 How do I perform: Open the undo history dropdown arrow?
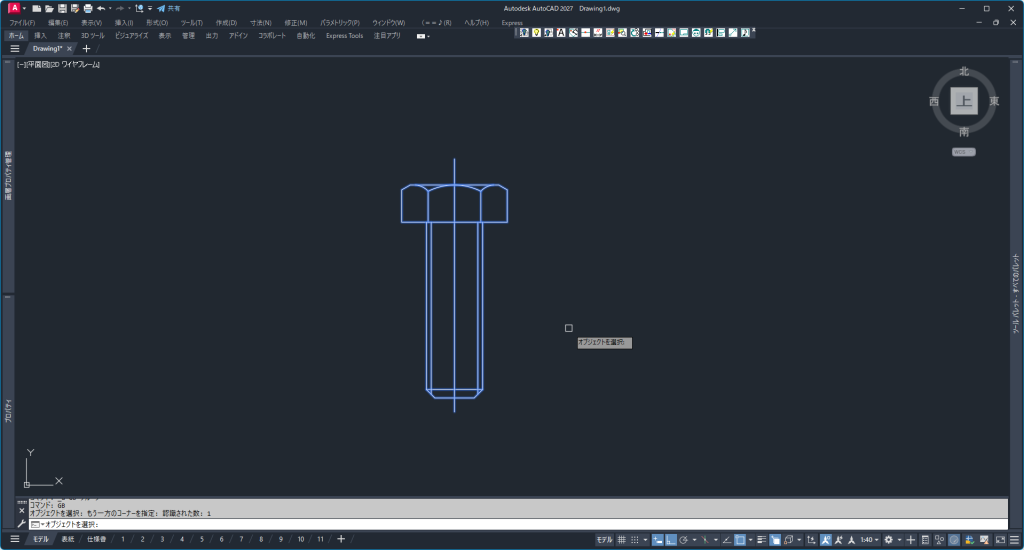[110, 8]
